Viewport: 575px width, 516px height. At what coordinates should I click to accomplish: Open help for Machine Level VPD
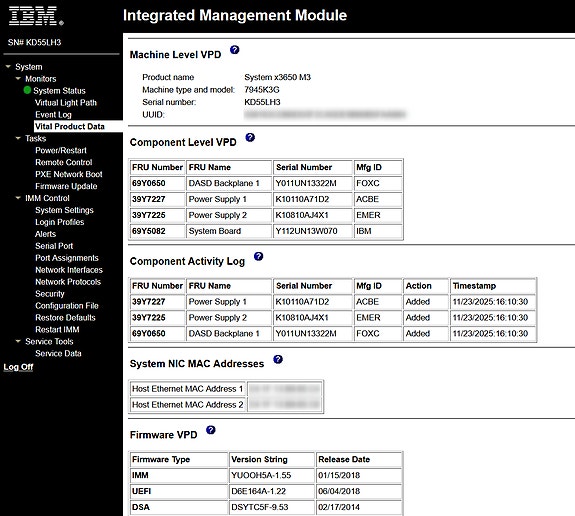tap(234, 50)
